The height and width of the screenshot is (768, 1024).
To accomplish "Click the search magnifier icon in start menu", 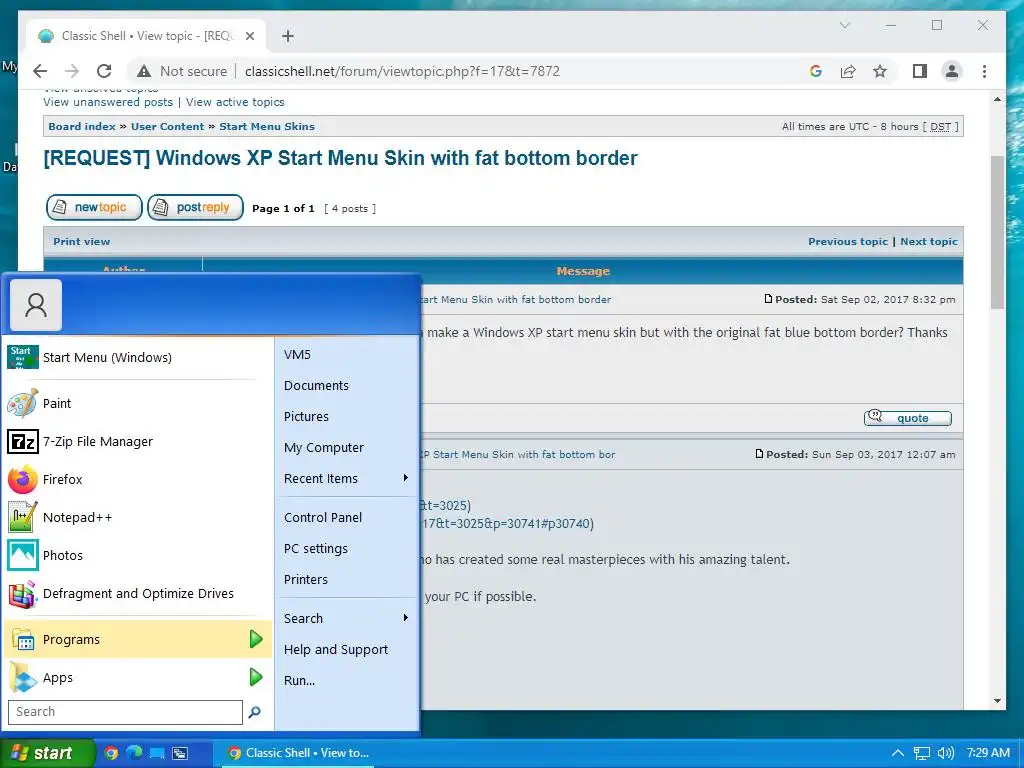I will coord(254,712).
